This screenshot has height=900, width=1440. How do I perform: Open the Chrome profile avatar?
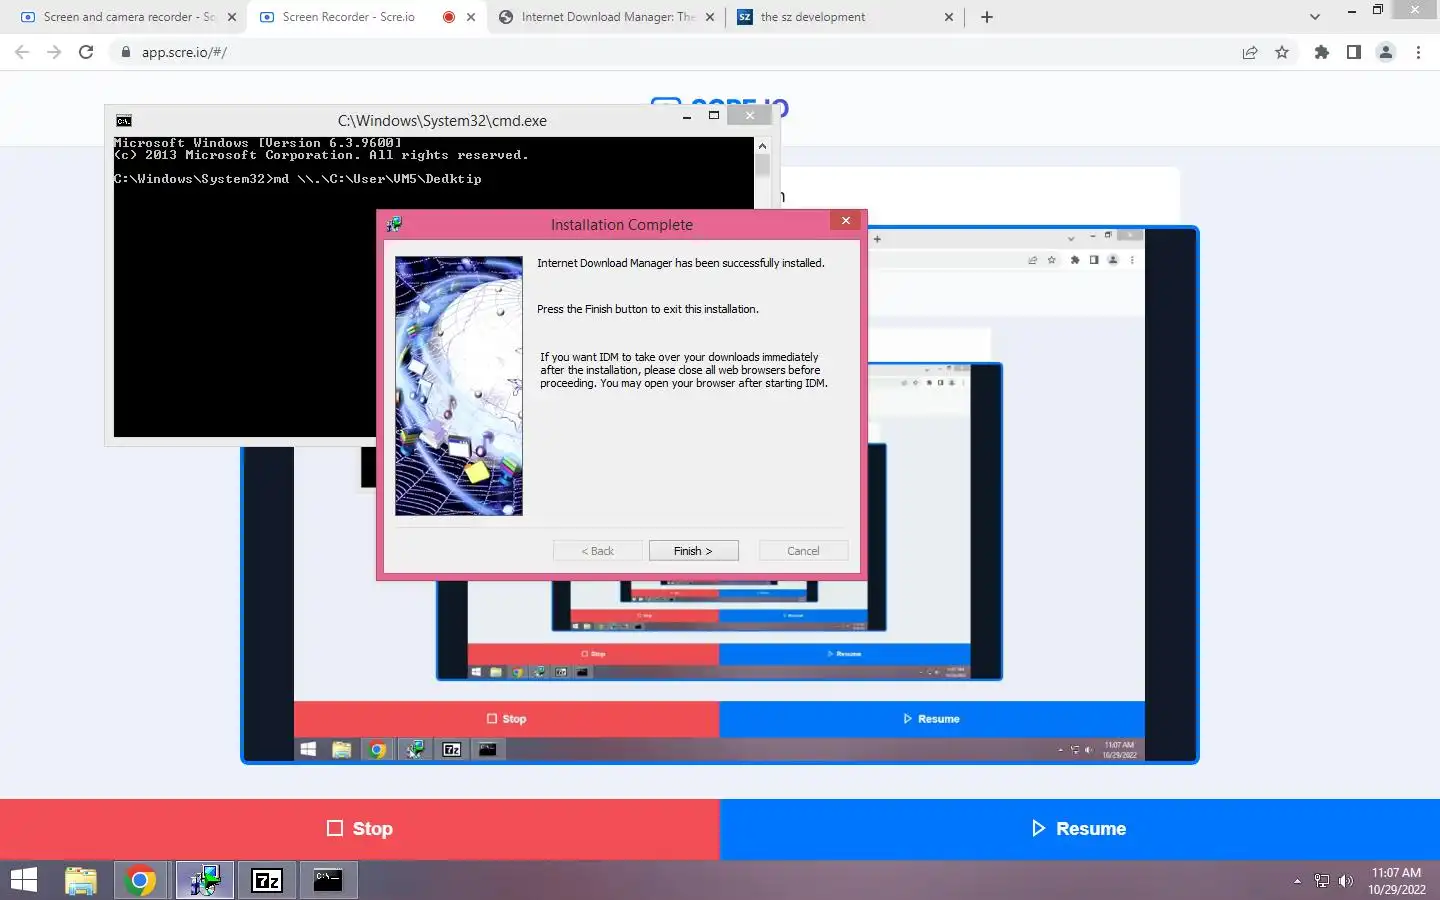1386,52
